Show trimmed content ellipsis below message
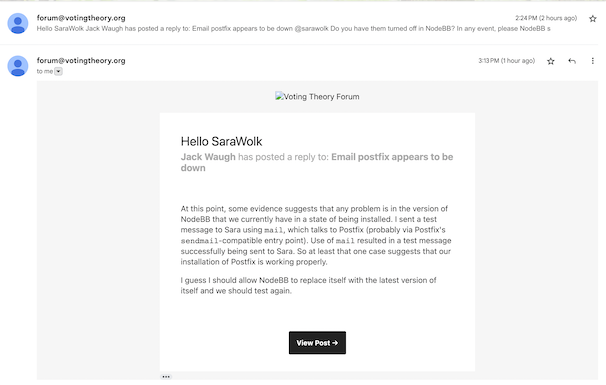The image size is (606, 385). pos(166,376)
